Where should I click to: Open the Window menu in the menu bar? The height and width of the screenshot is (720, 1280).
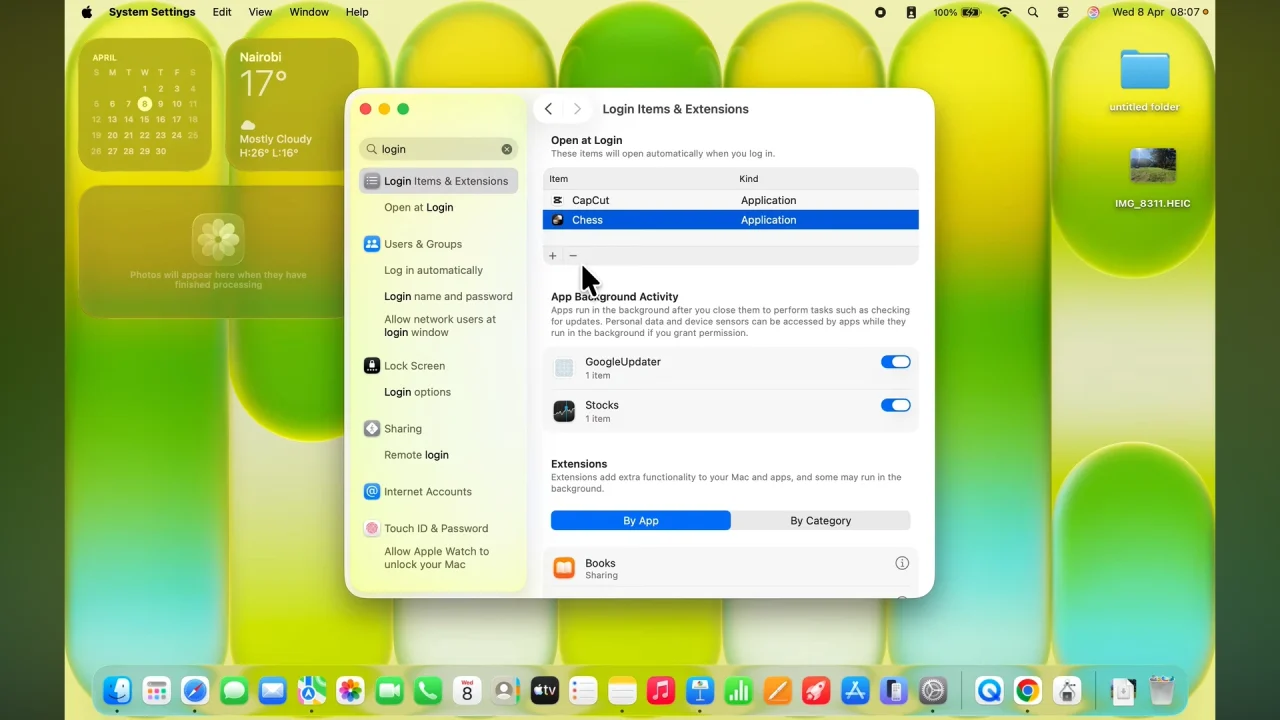click(308, 12)
